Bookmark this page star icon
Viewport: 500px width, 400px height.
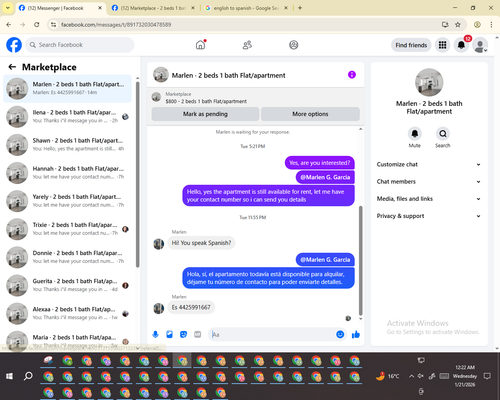click(x=458, y=24)
